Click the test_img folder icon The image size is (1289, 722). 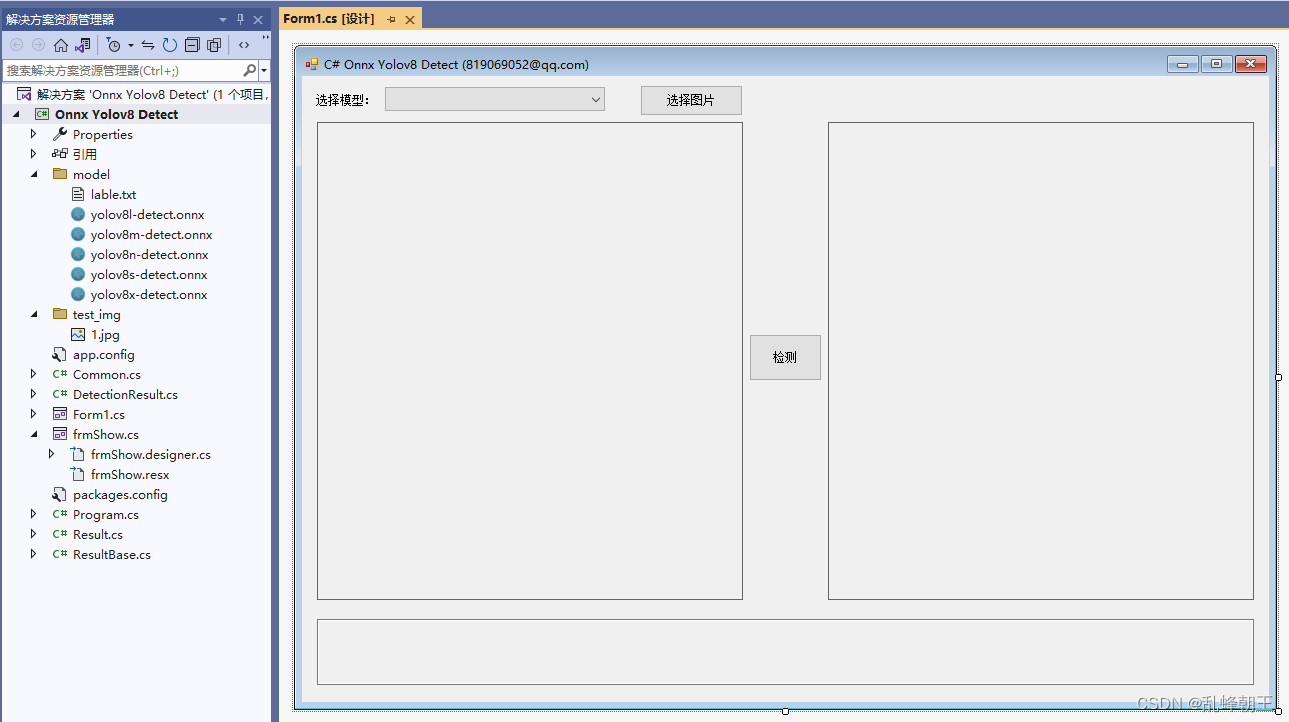point(60,314)
